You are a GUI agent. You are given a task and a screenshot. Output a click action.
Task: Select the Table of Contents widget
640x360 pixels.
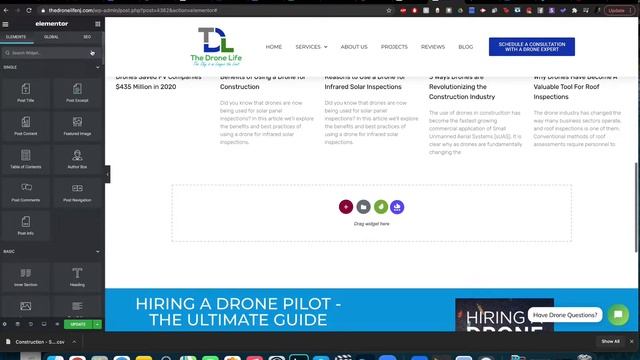[26, 159]
